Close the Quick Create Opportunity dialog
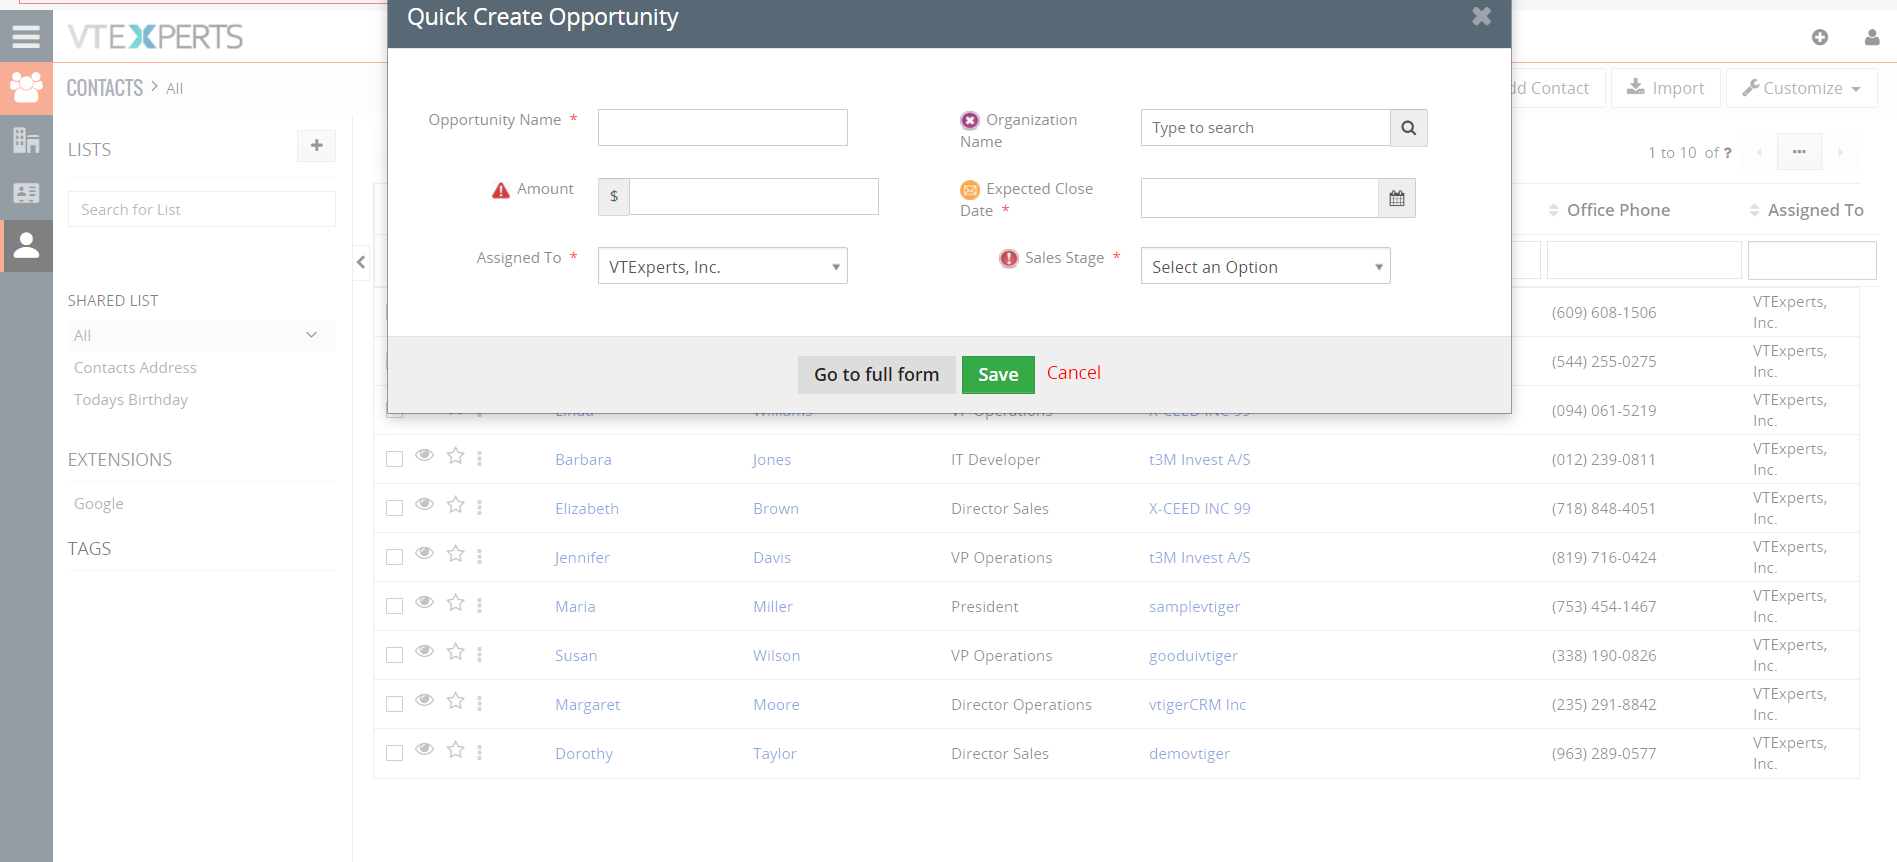1897x862 pixels. pos(1481,16)
